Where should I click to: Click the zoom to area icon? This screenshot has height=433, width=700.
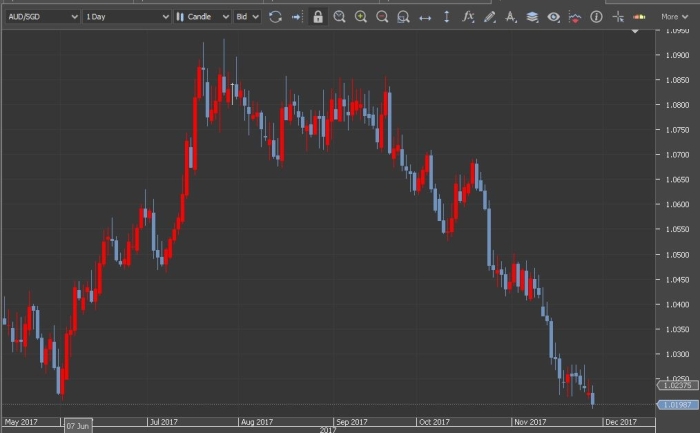pos(404,17)
